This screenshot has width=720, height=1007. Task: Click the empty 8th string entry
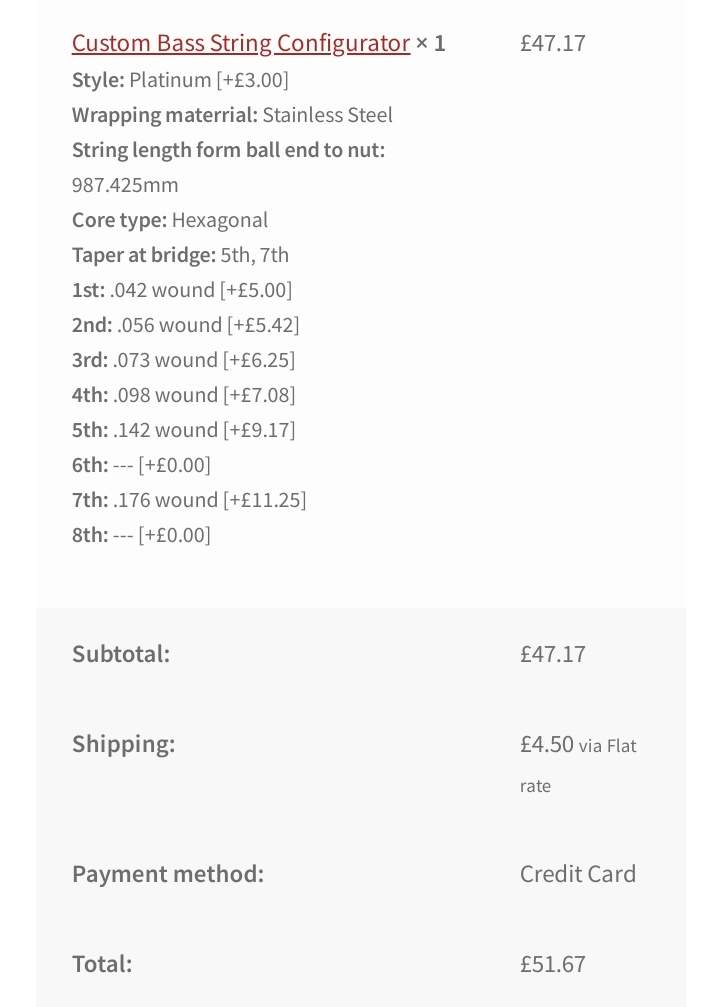click(141, 535)
